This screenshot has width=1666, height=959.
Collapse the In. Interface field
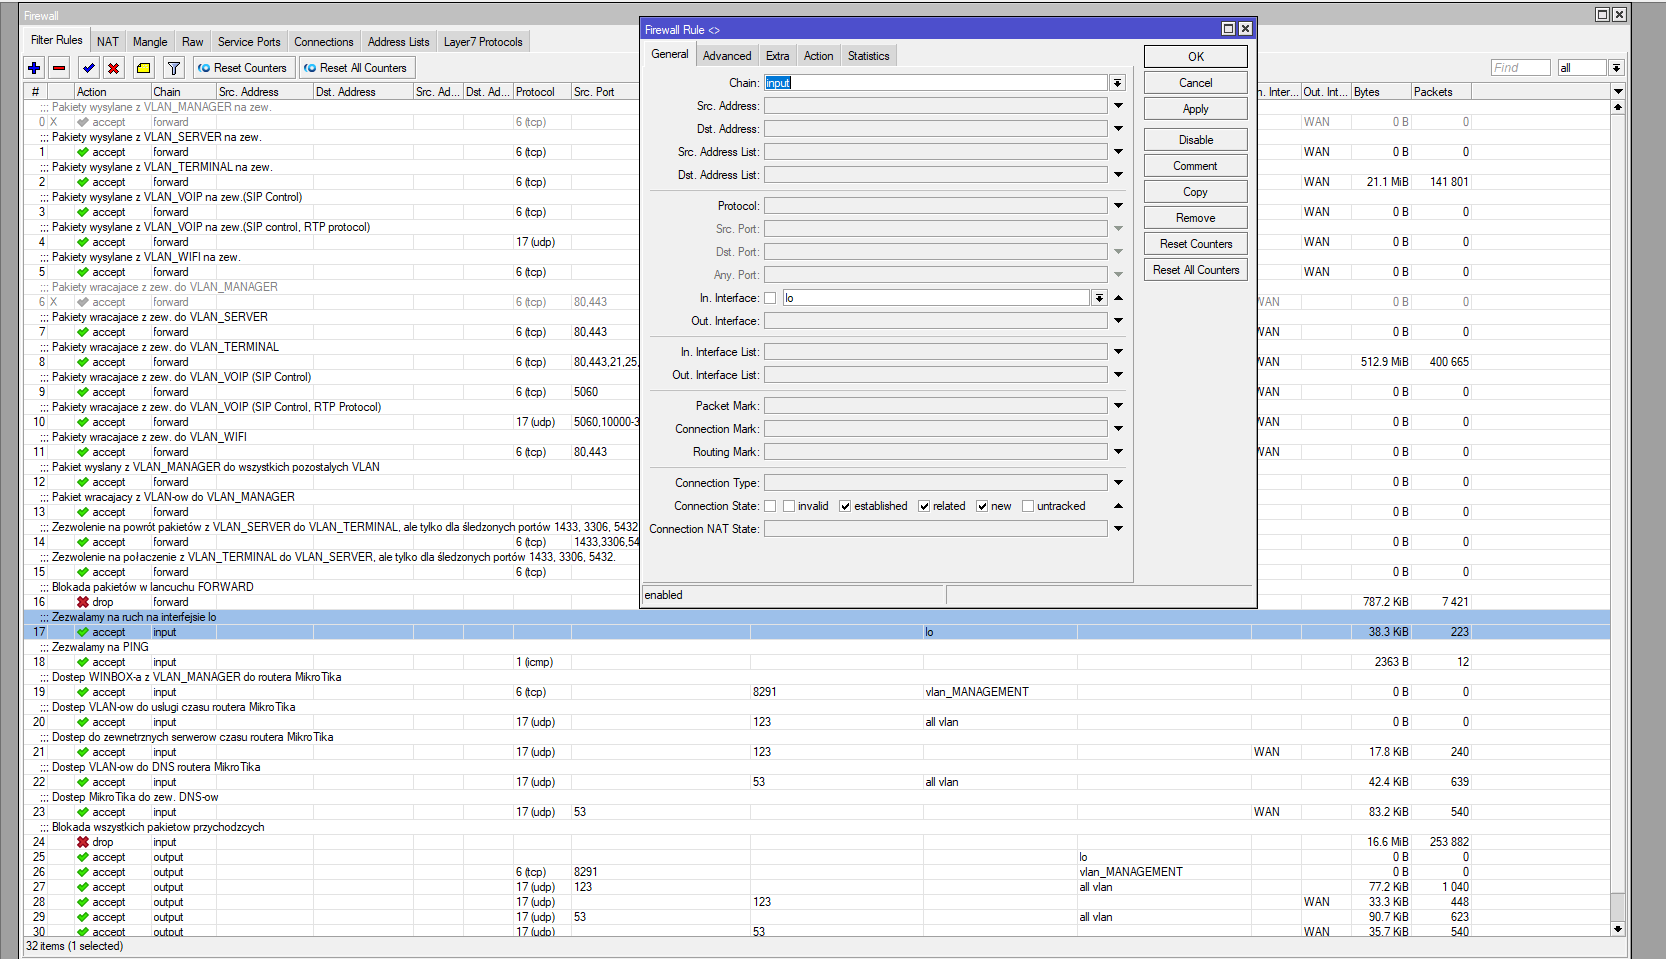point(1118,298)
